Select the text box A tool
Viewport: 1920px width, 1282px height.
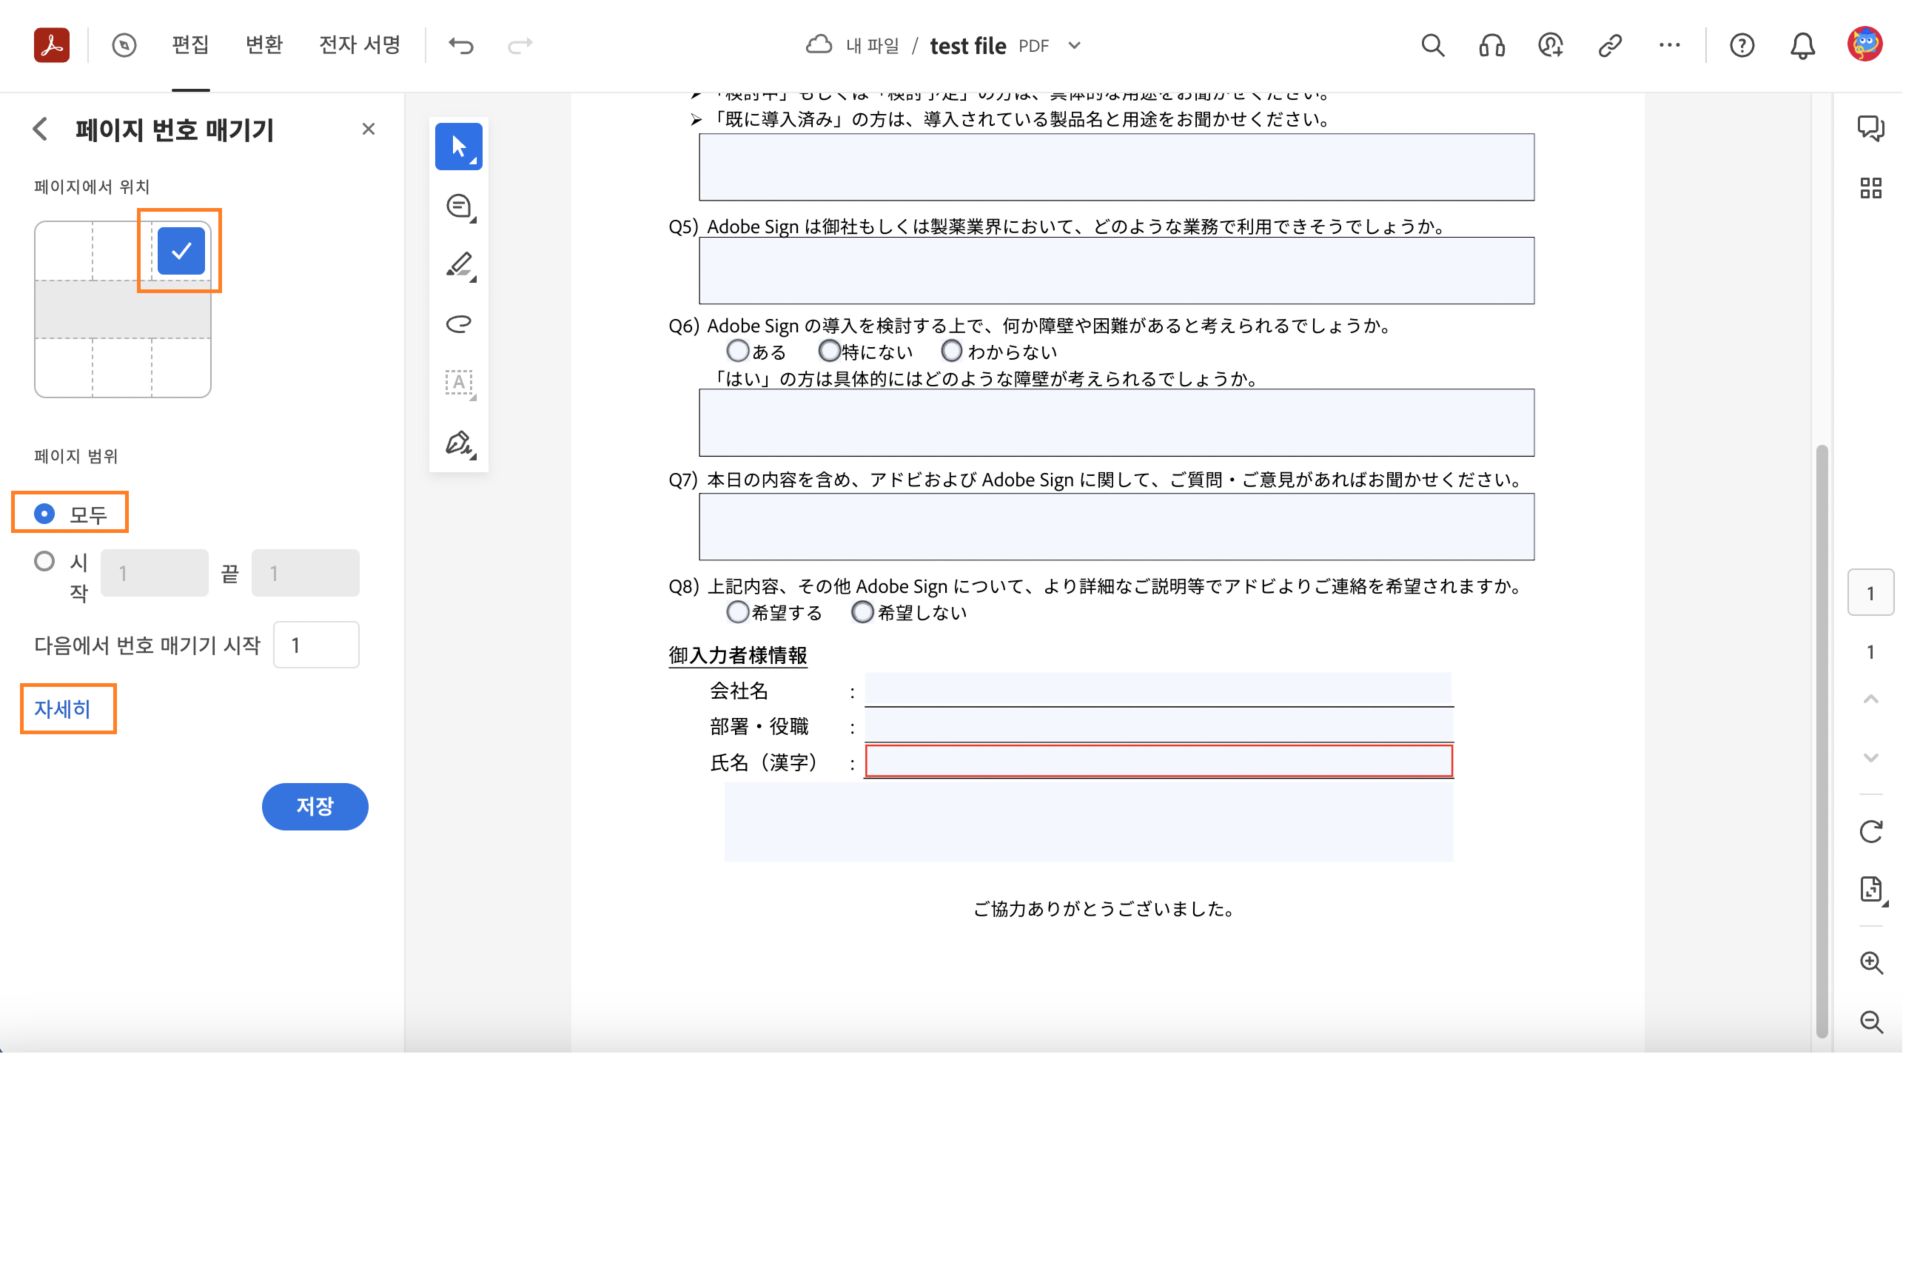459,383
